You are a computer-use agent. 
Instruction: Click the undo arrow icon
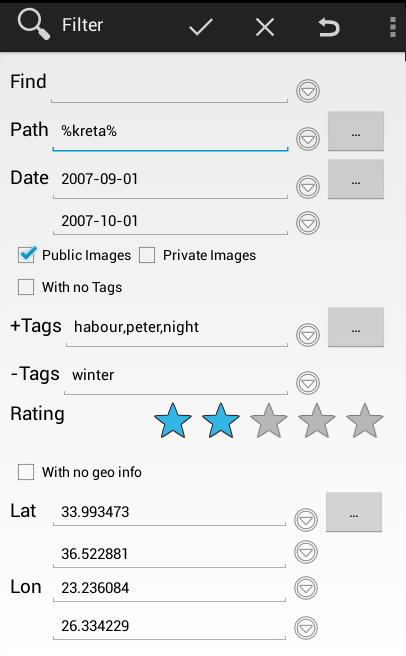(x=329, y=28)
